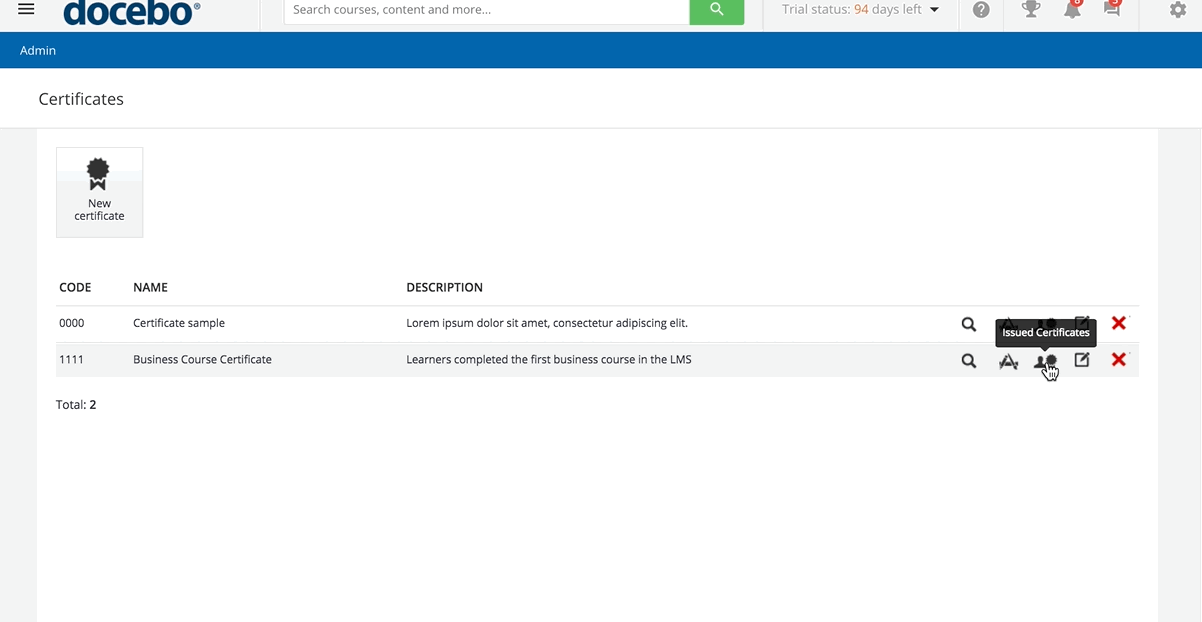
Task: Select the Admin menu item
Action: (x=38, y=50)
